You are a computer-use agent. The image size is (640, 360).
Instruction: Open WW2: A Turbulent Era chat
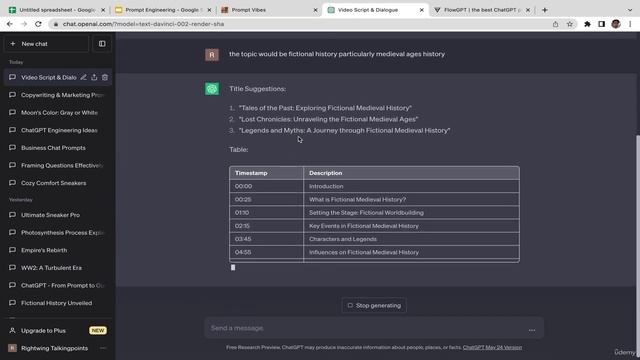(x=58, y=268)
